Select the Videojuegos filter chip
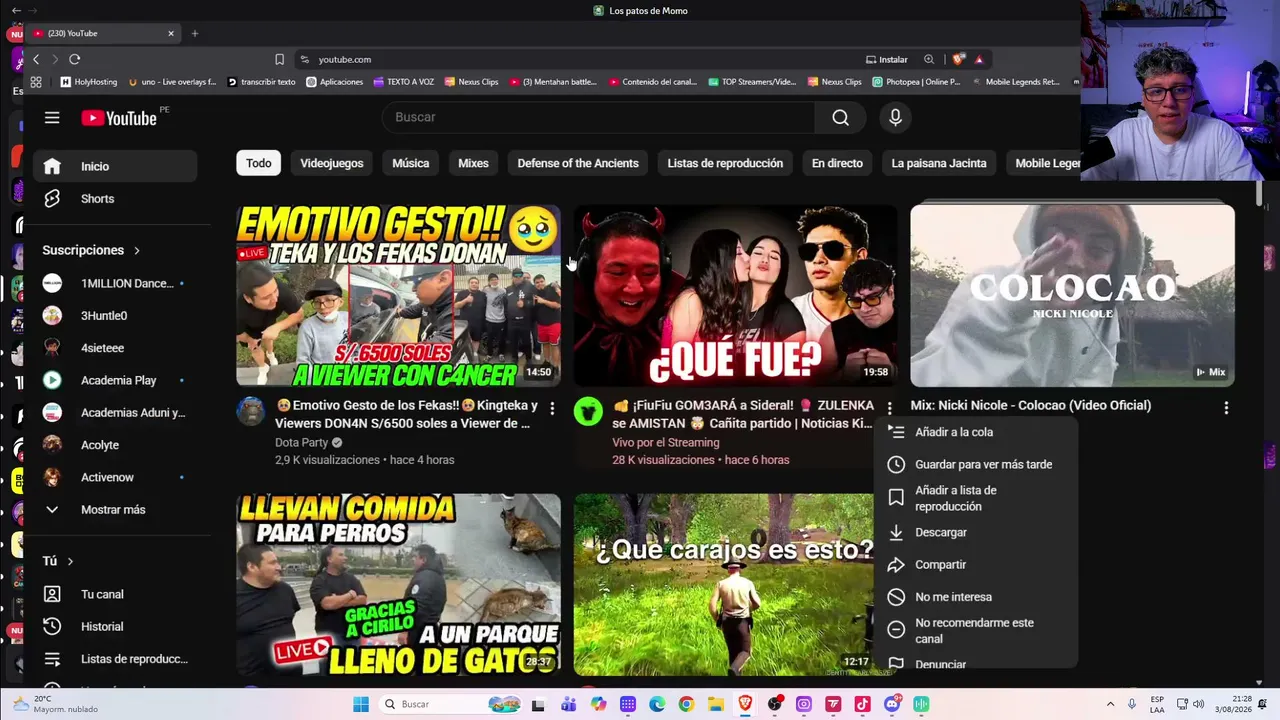Viewport: 1280px width, 720px height. point(332,163)
